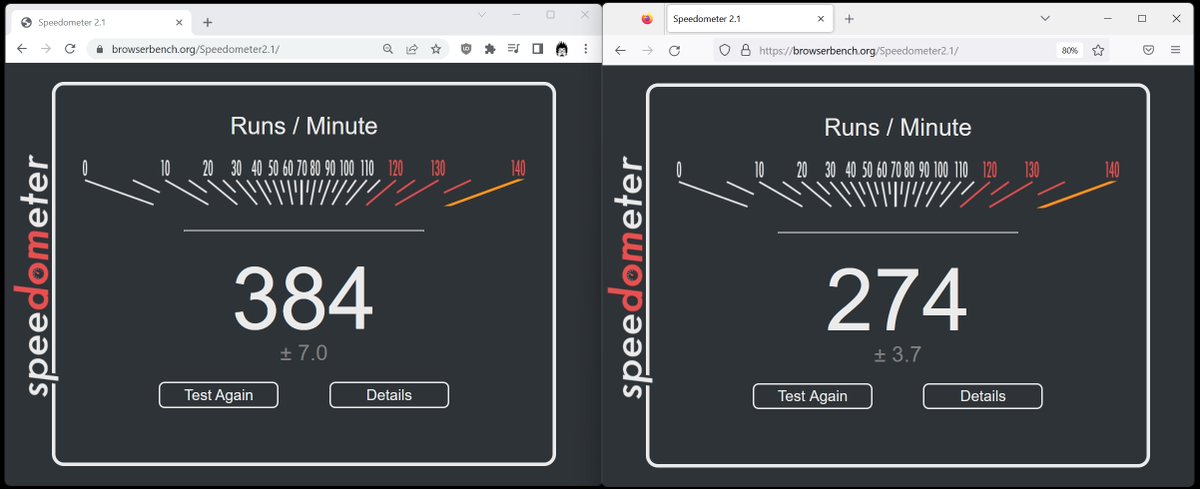The height and width of the screenshot is (489, 1200).
Task: Open Details in the Chrome window
Action: click(389, 395)
